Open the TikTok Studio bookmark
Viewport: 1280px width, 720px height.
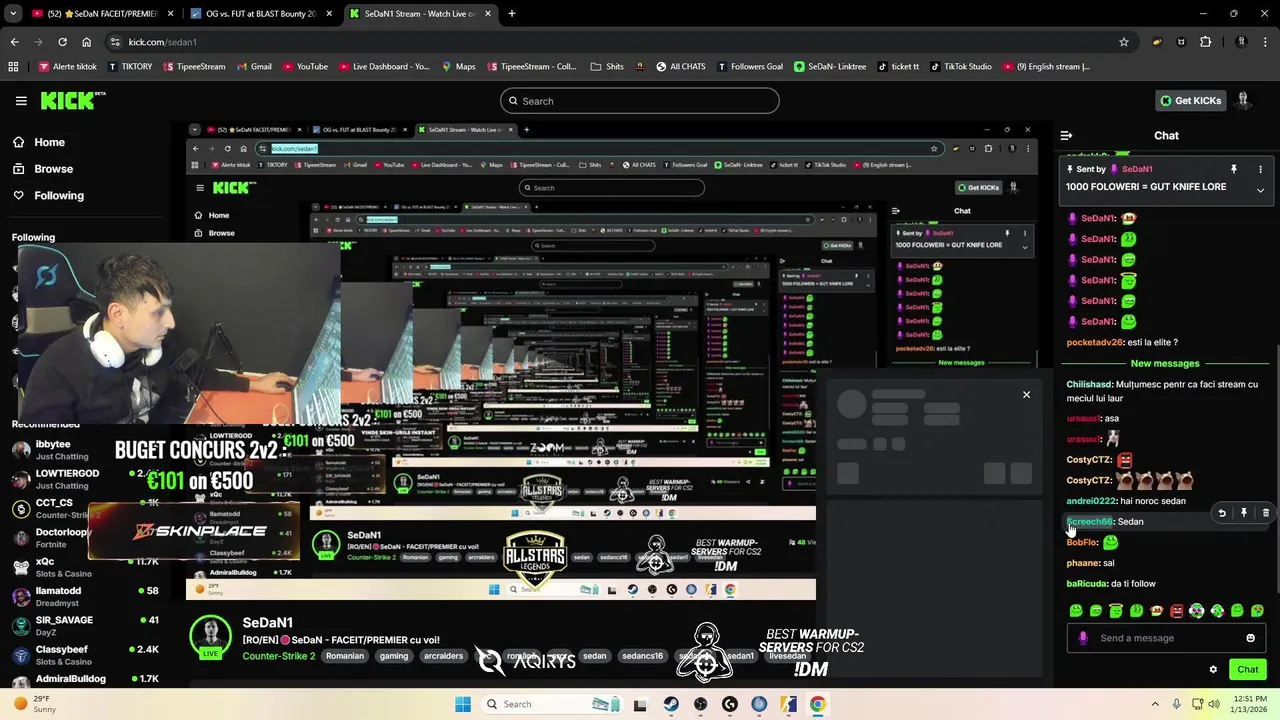tap(960, 67)
